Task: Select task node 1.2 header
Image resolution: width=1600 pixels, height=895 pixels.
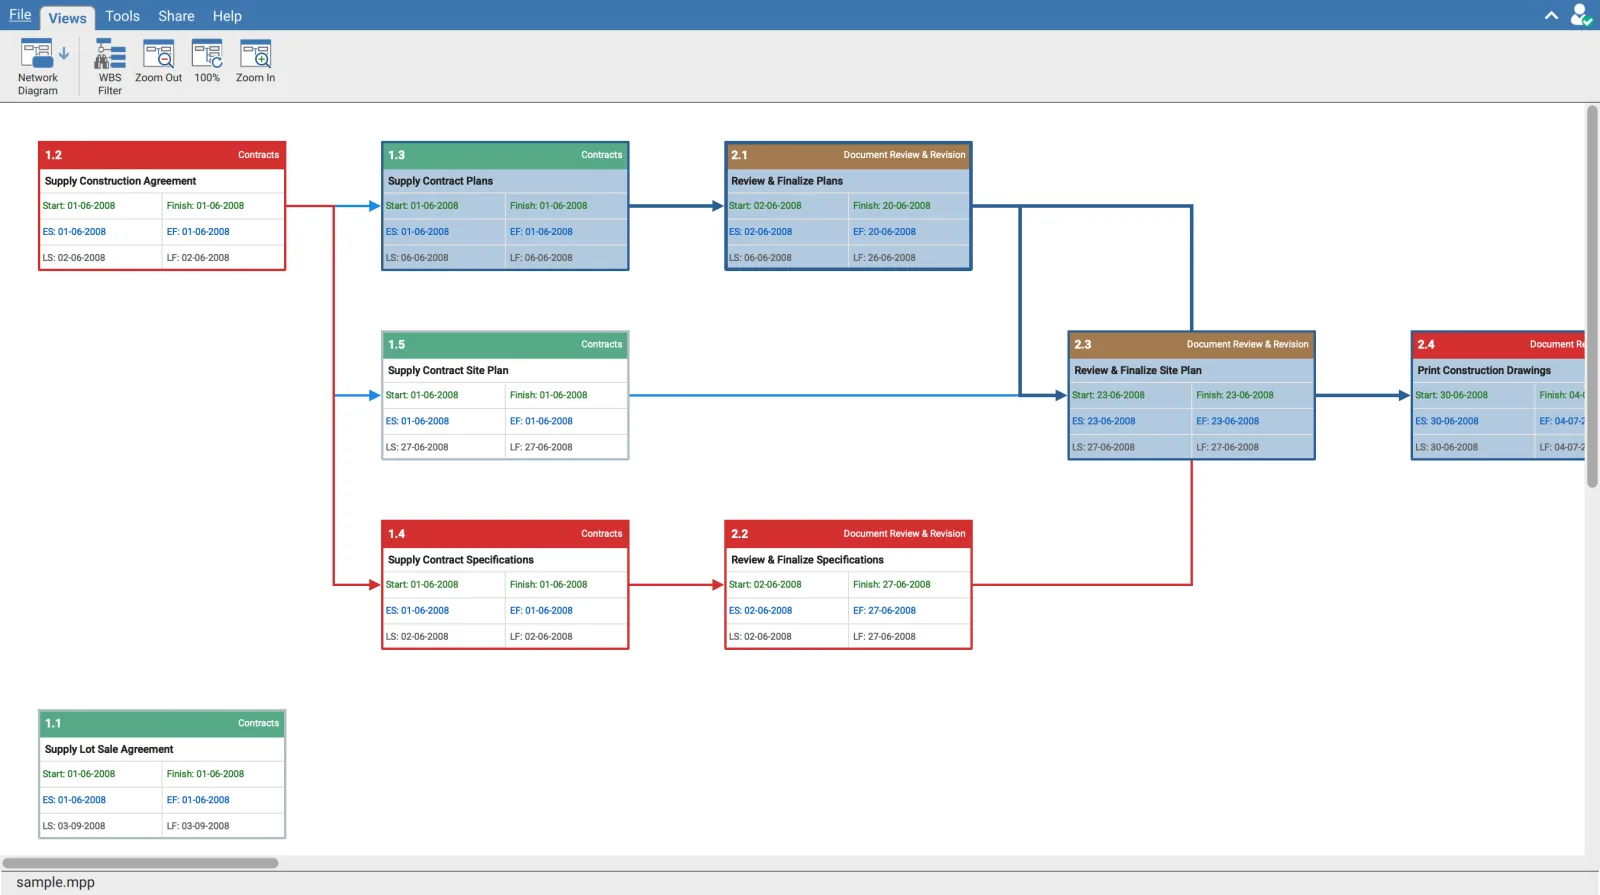Action: [162, 155]
